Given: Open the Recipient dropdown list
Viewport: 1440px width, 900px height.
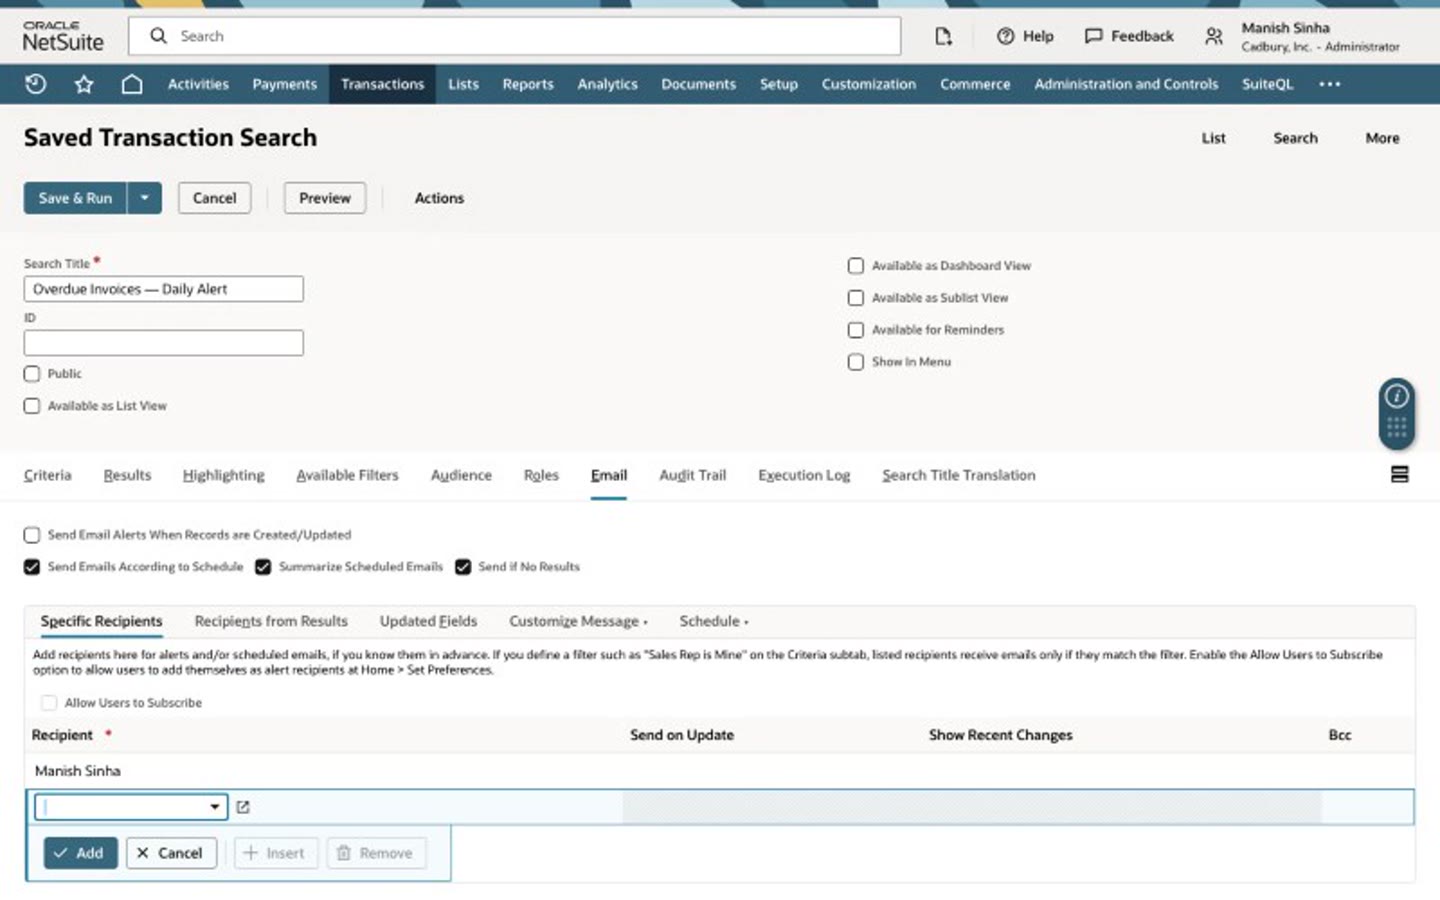Looking at the screenshot, I should pyautogui.click(x=214, y=807).
